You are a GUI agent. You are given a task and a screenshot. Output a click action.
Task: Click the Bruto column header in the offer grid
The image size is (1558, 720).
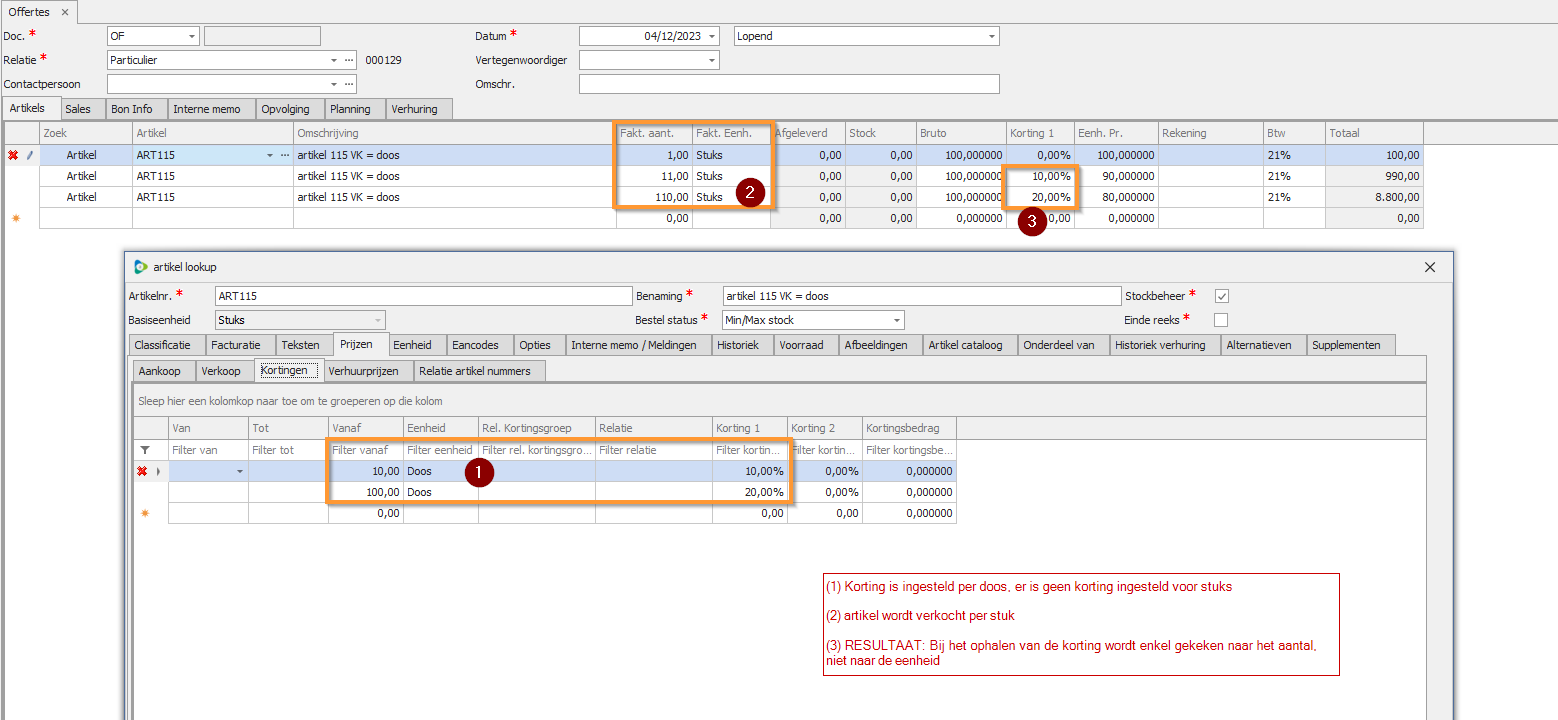coord(961,133)
